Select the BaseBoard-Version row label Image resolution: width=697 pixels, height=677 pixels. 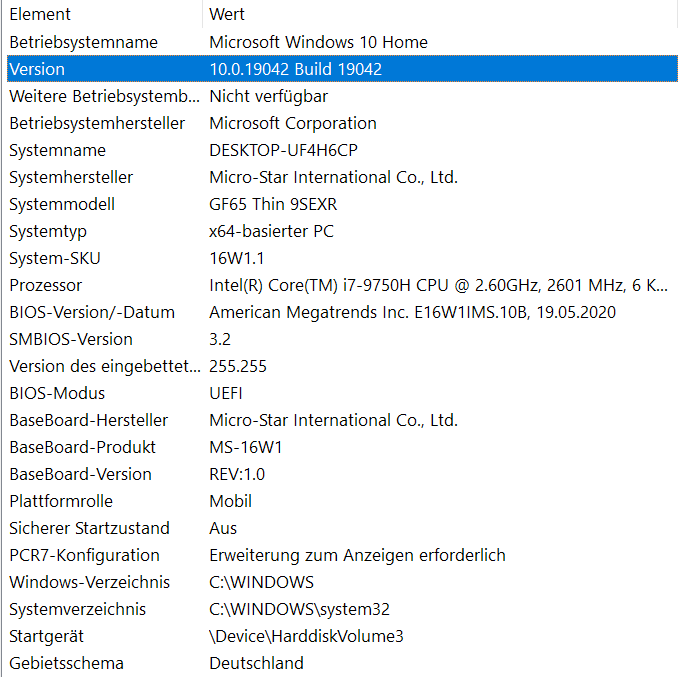(x=80, y=474)
